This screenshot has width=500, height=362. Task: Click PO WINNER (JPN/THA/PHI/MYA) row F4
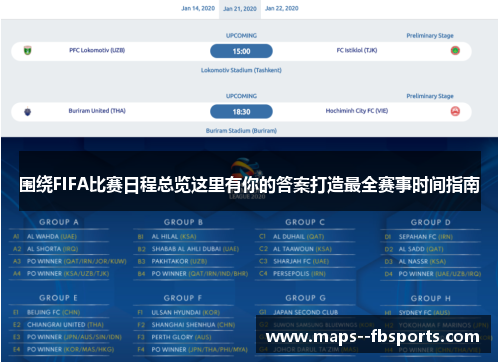click(200, 350)
